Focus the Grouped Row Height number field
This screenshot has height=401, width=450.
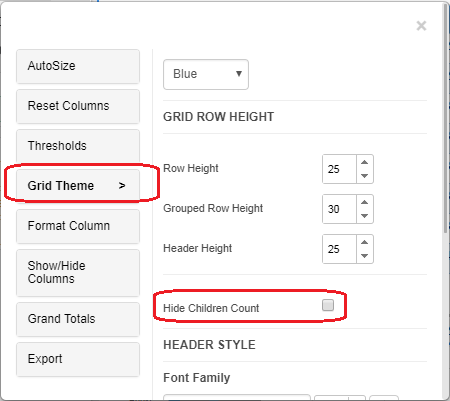[x=339, y=209]
